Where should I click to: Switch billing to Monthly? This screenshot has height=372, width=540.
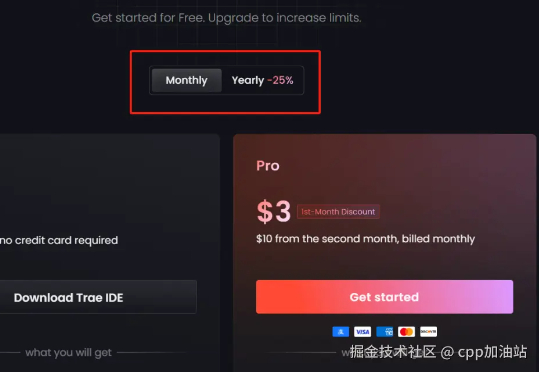[187, 80]
